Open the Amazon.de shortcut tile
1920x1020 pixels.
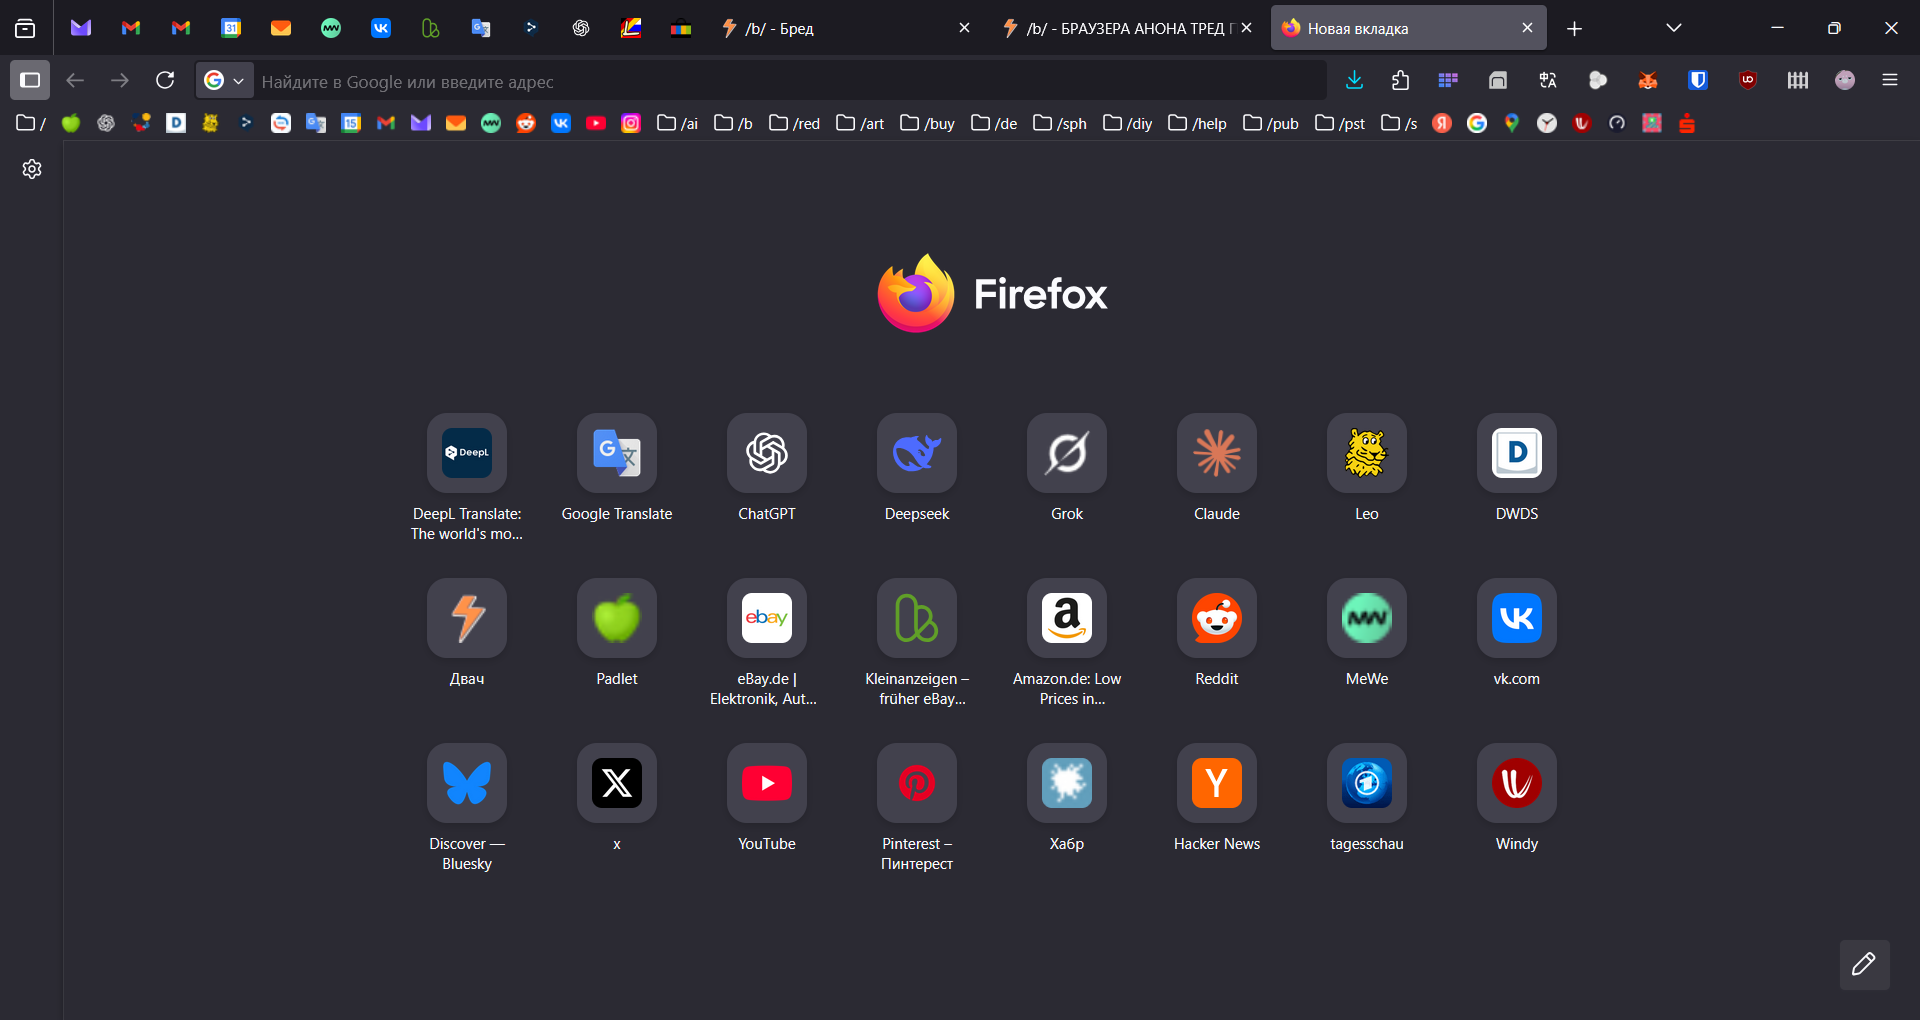pyautogui.click(x=1067, y=618)
